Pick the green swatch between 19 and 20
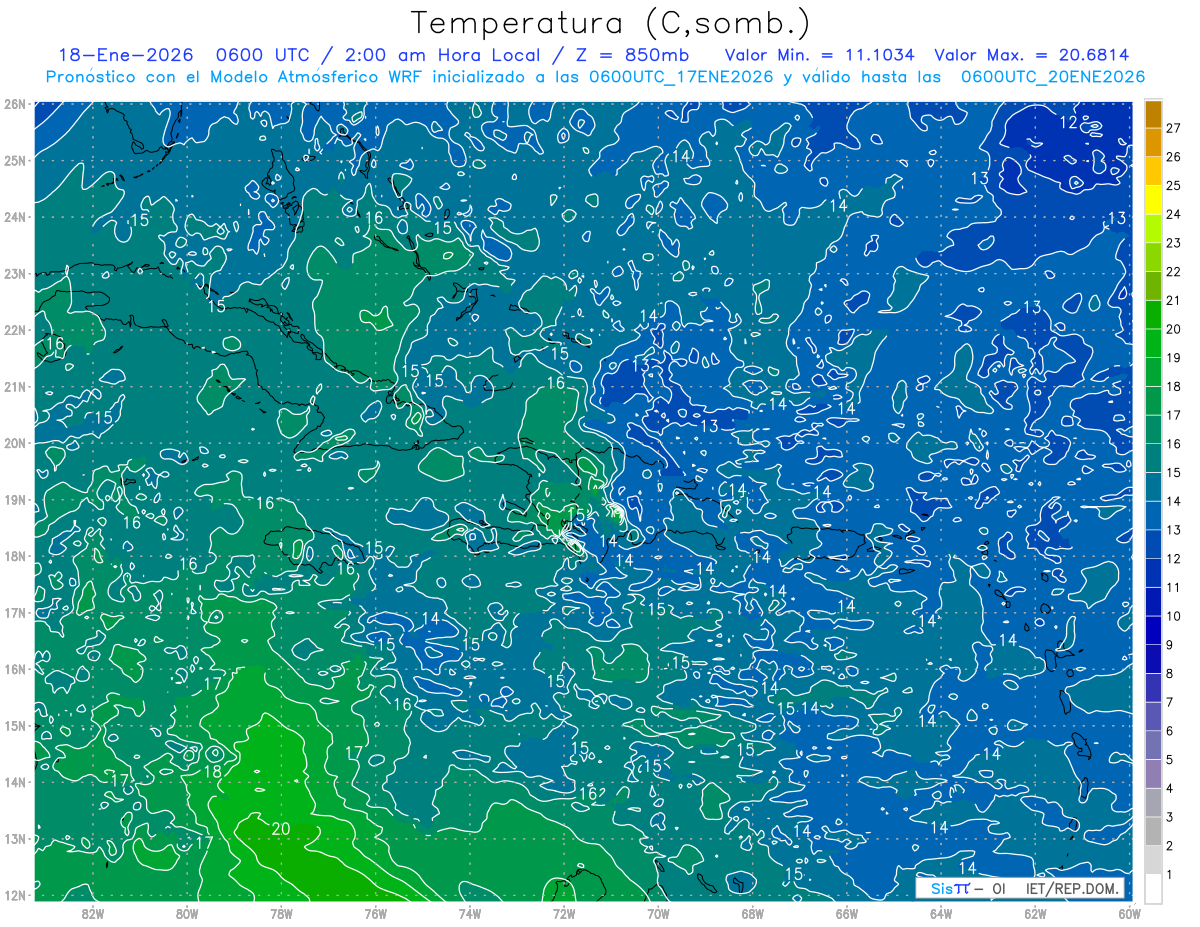 coord(1153,344)
